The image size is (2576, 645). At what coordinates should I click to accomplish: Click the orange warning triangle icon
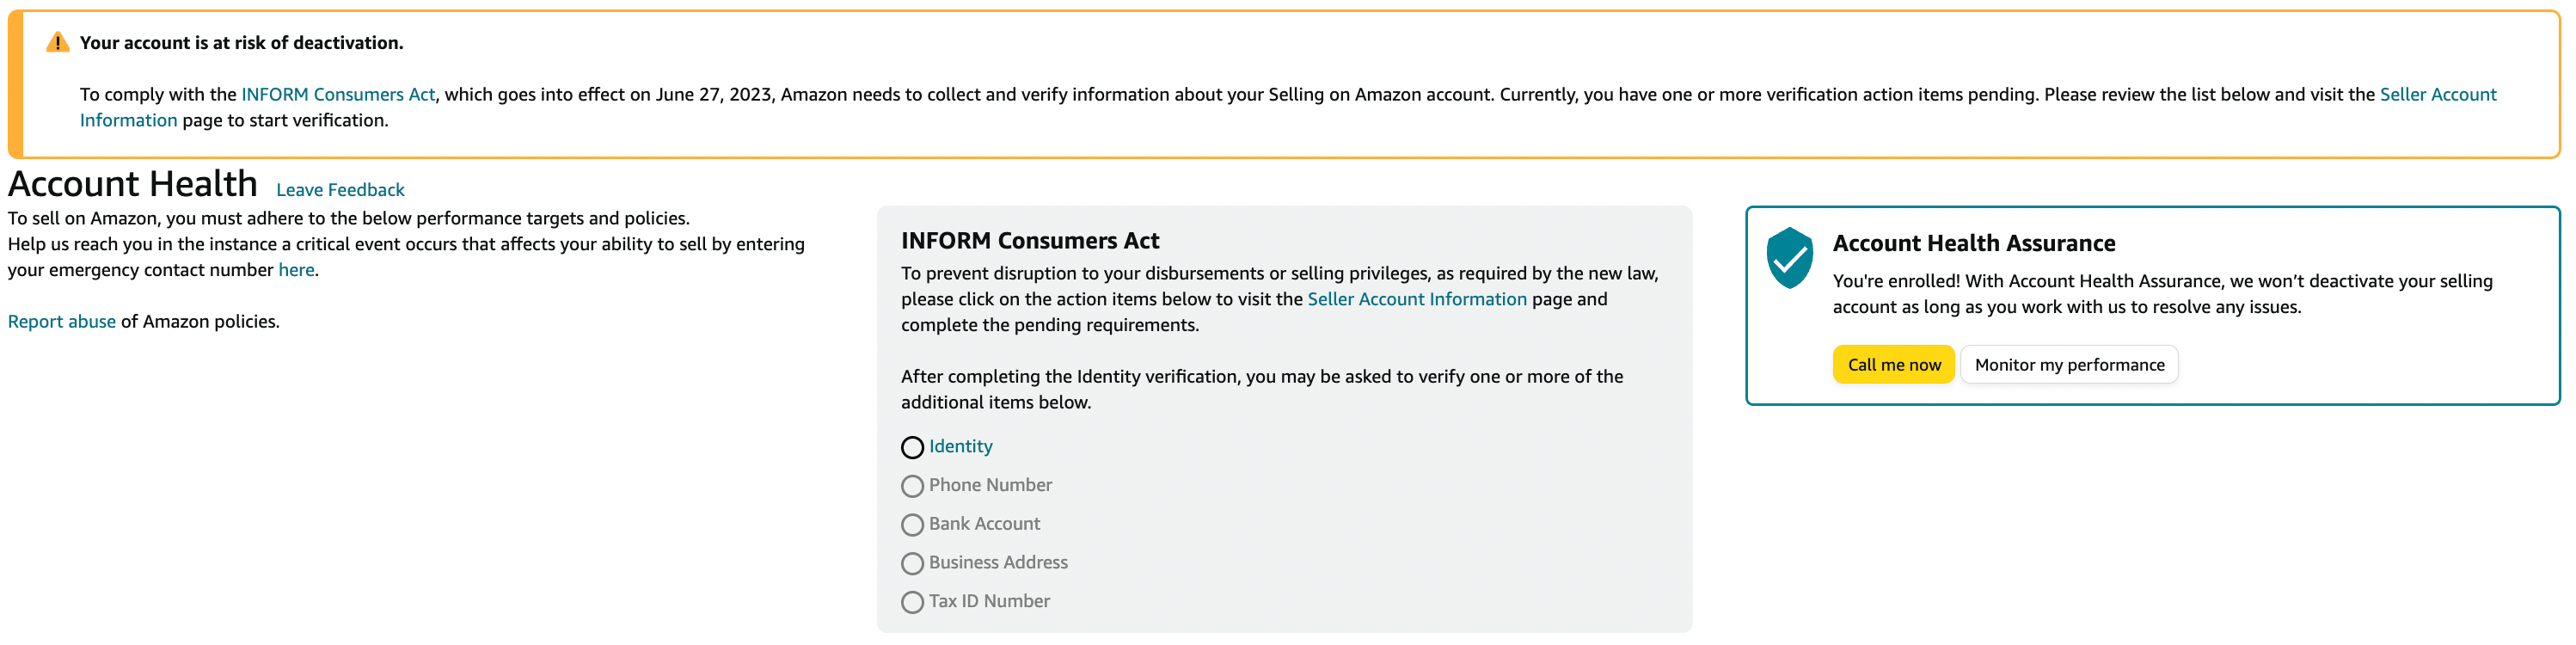tap(57, 42)
